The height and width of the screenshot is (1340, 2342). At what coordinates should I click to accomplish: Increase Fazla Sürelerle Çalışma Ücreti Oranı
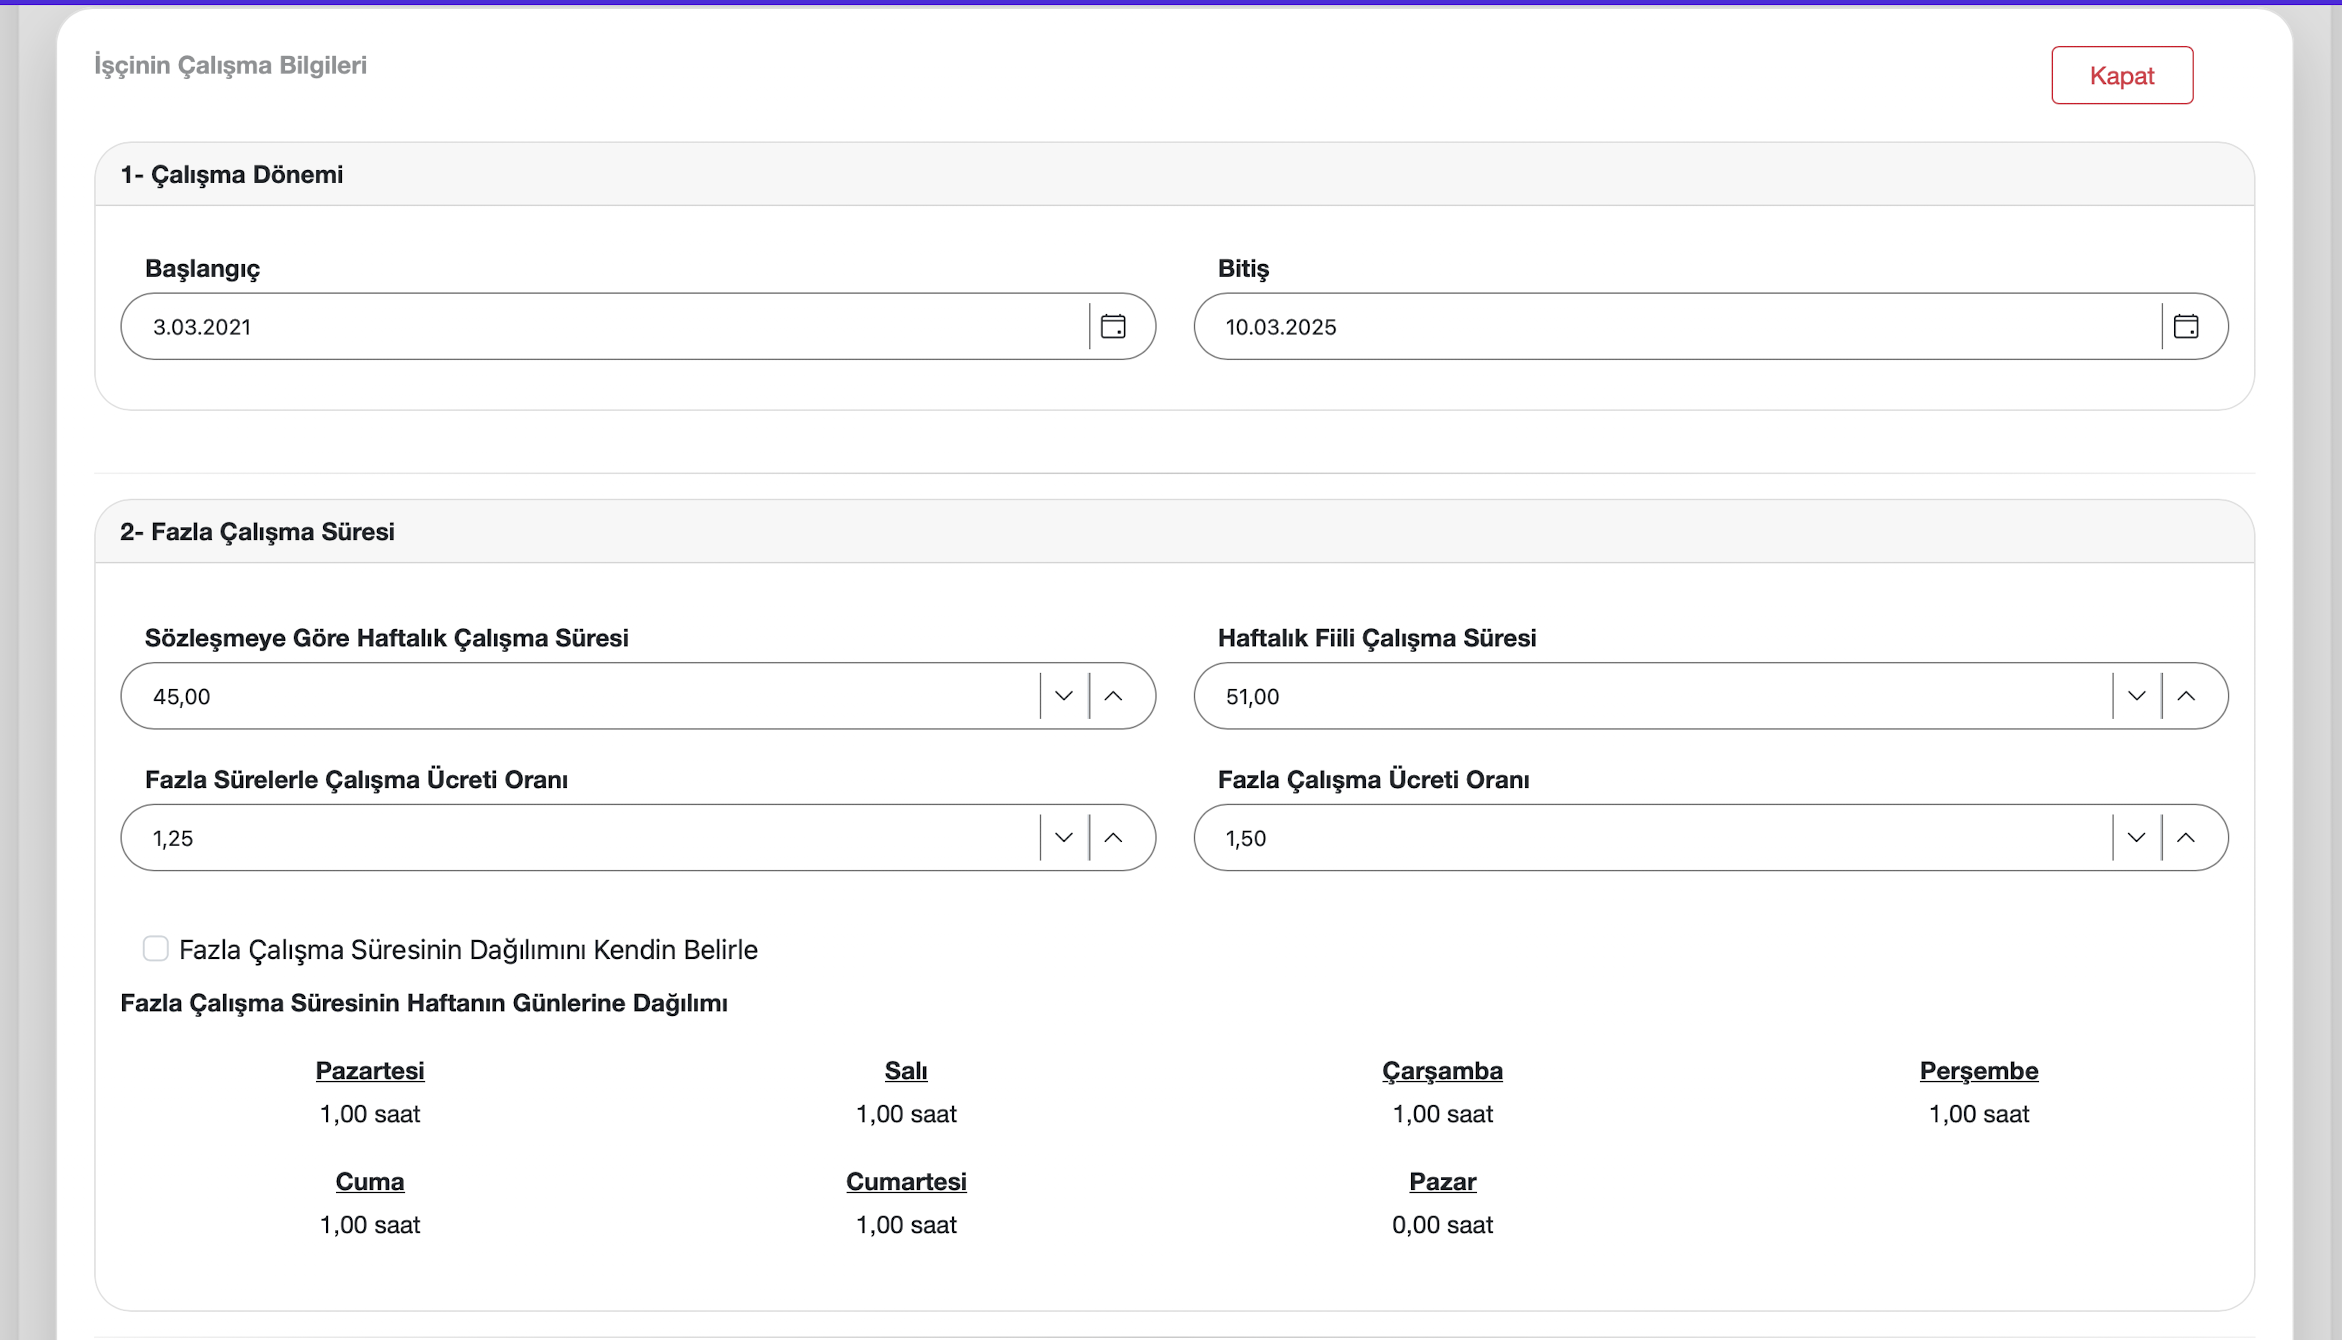[1113, 838]
